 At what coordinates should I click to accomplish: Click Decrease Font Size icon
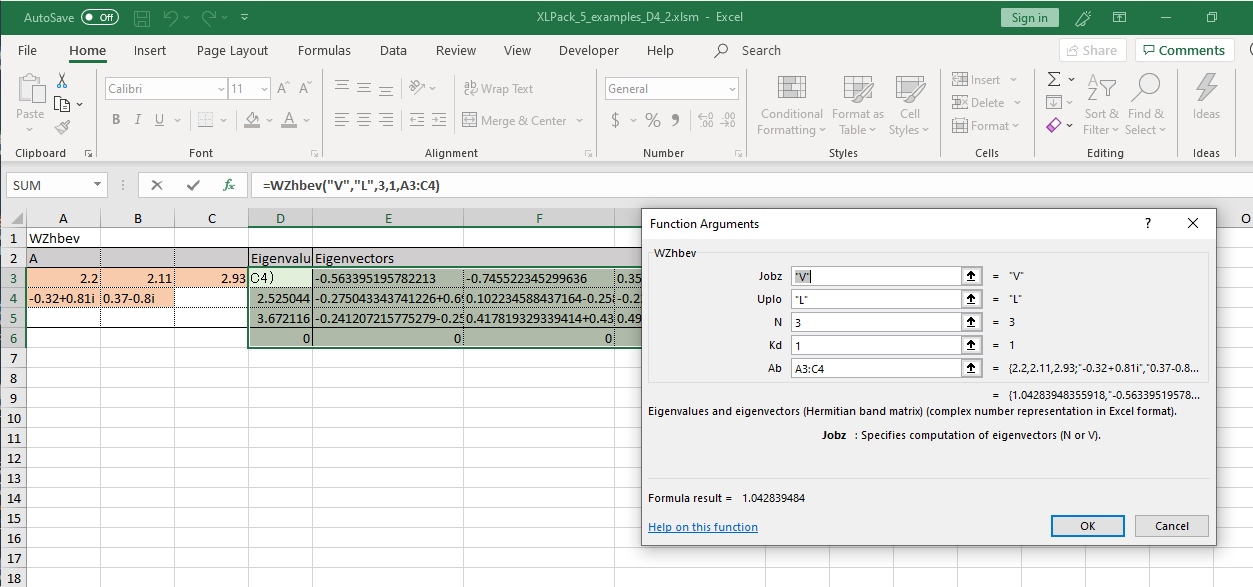click(303, 89)
